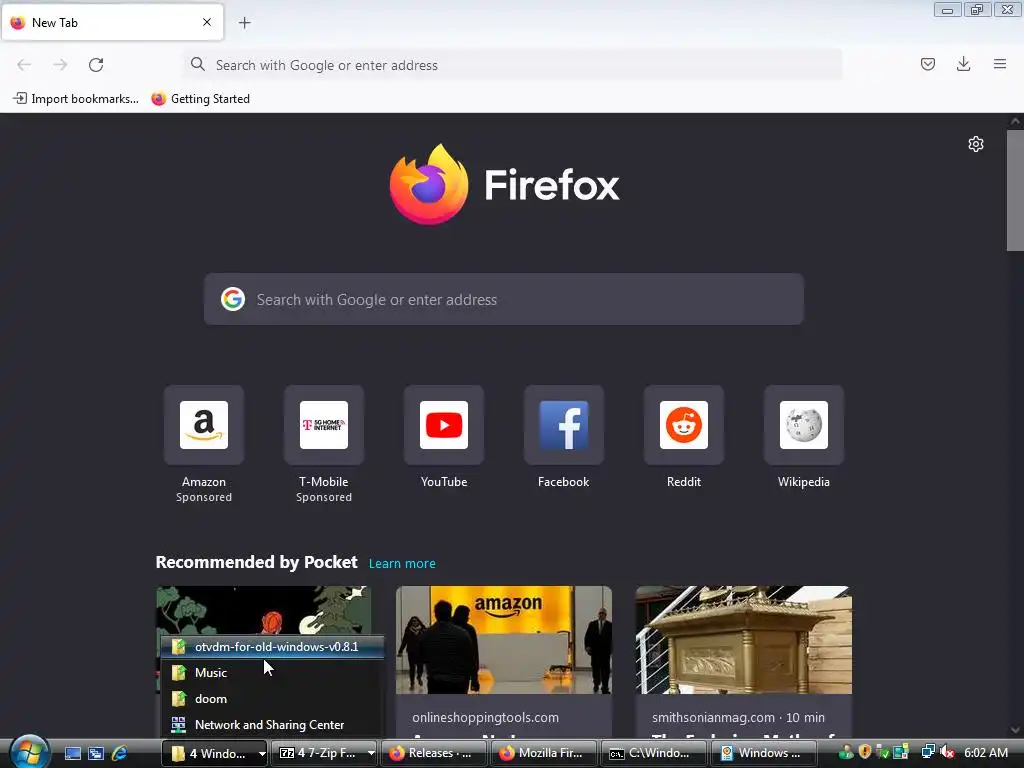1024x768 pixels.
Task: Follow the Learn more Pocket link
Action: [x=402, y=564]
